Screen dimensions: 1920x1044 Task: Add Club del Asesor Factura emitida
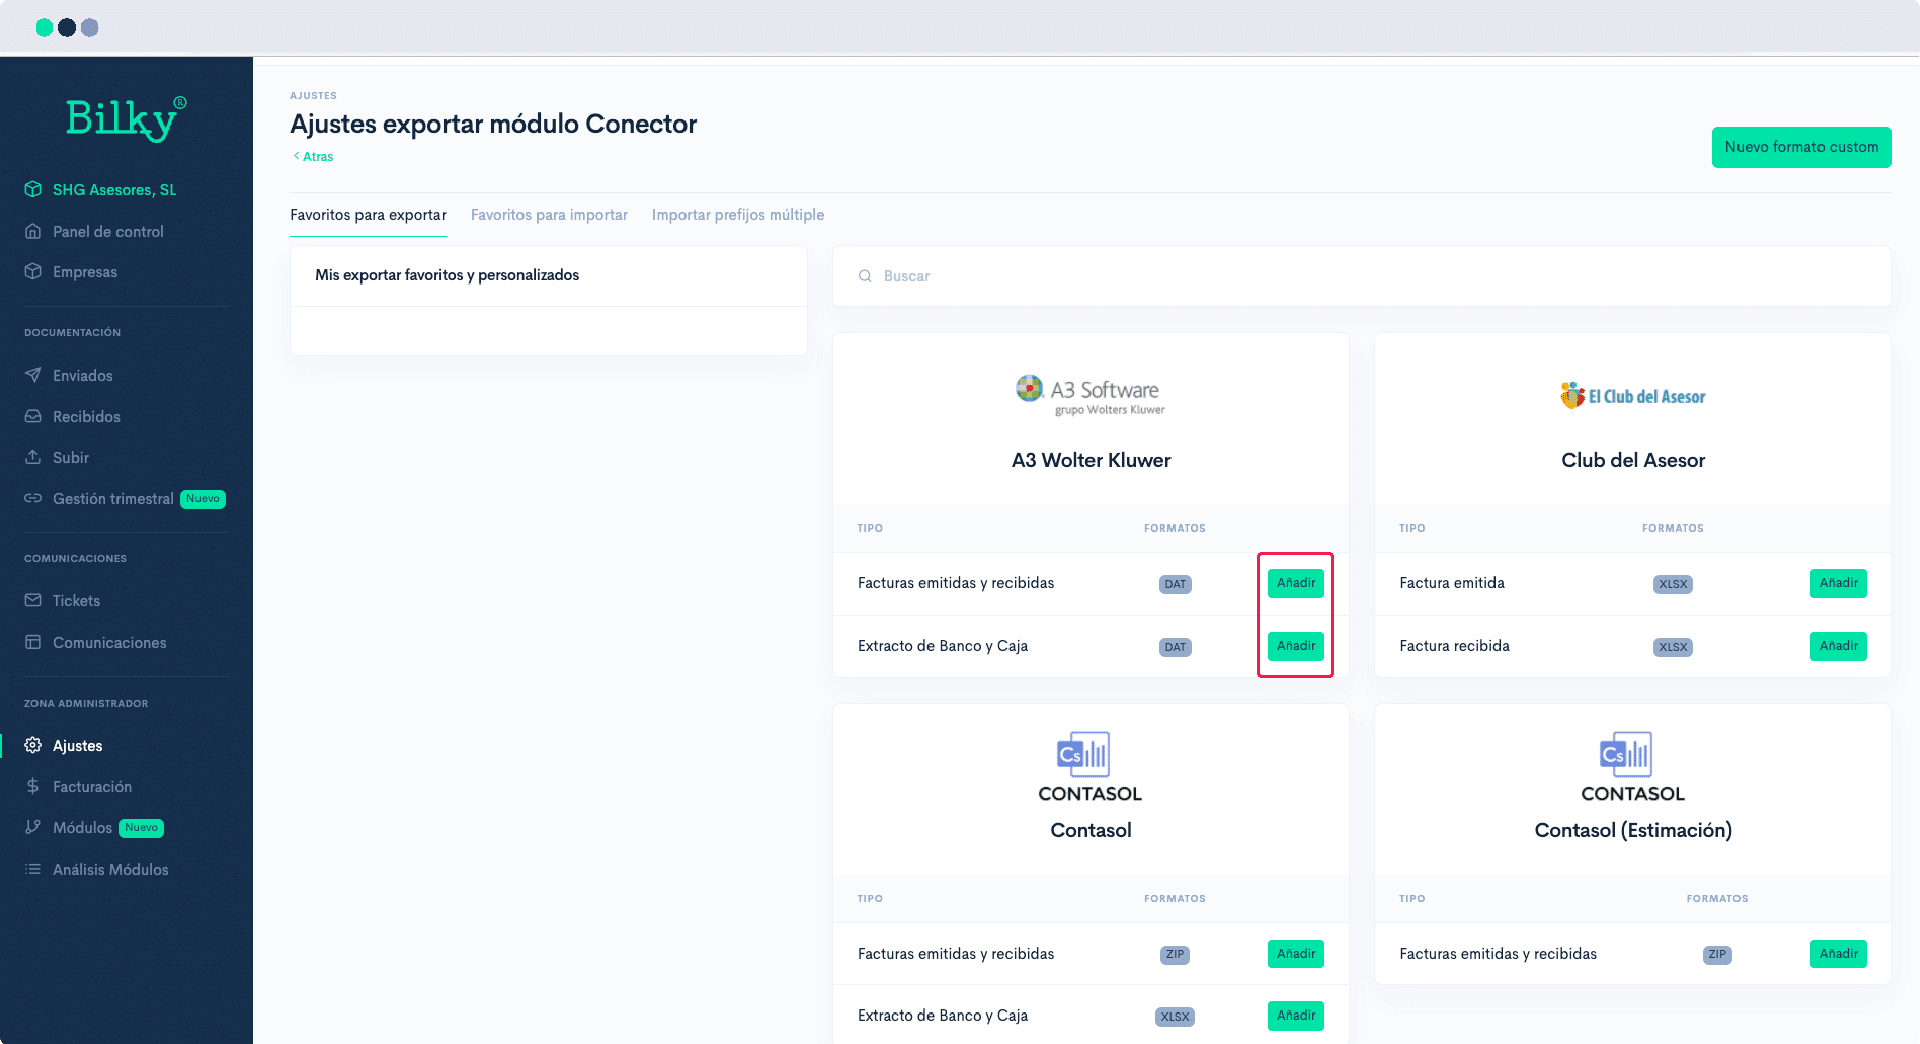[1838, 583]
